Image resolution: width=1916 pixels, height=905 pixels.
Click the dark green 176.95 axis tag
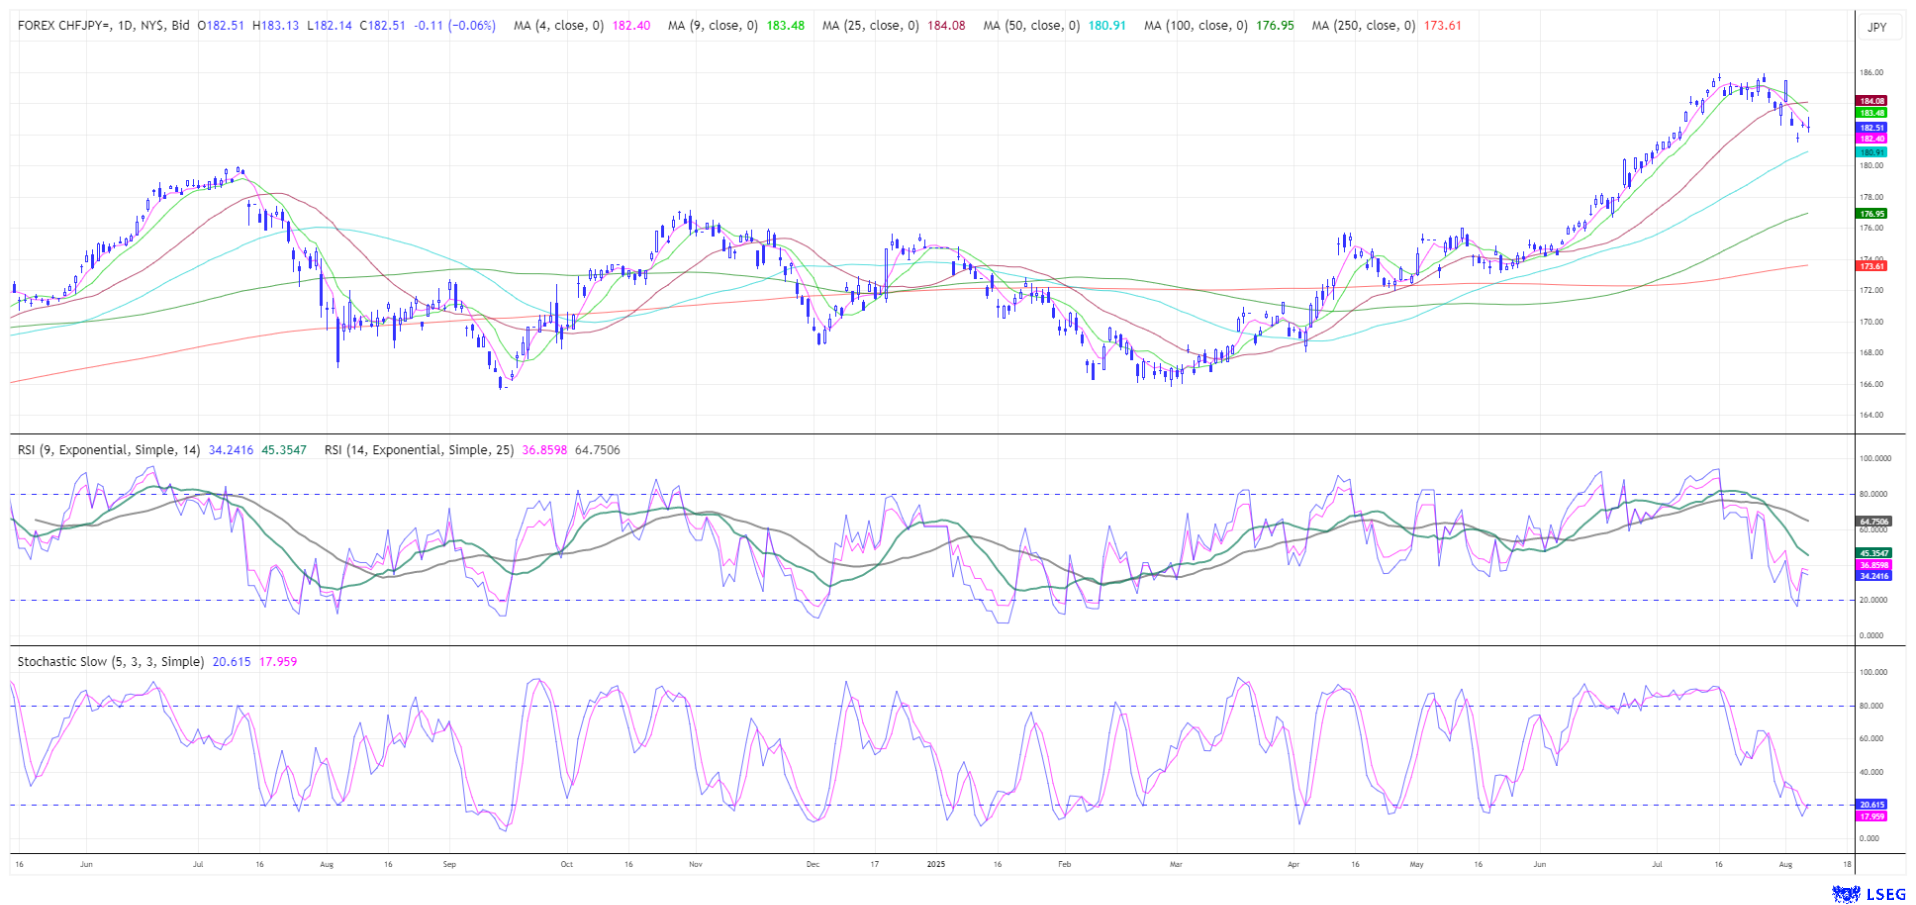[1871, 214]
